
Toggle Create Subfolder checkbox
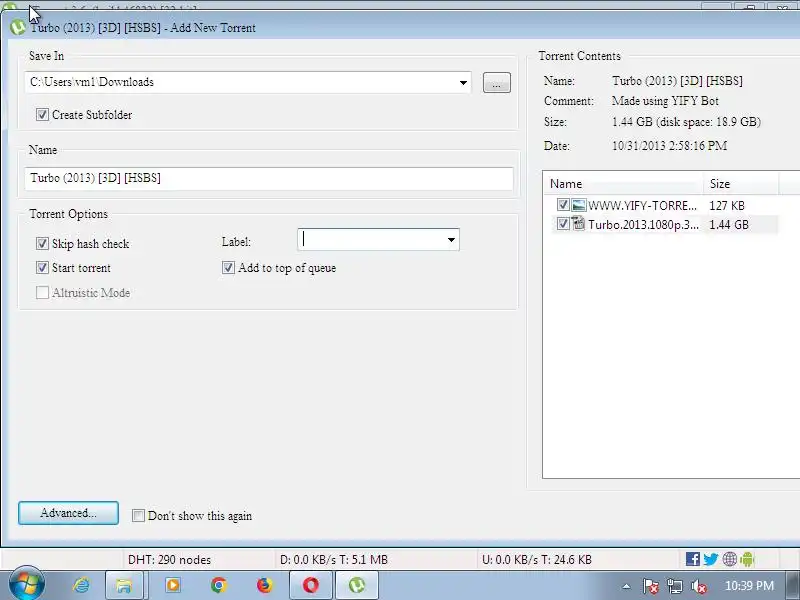42,114
